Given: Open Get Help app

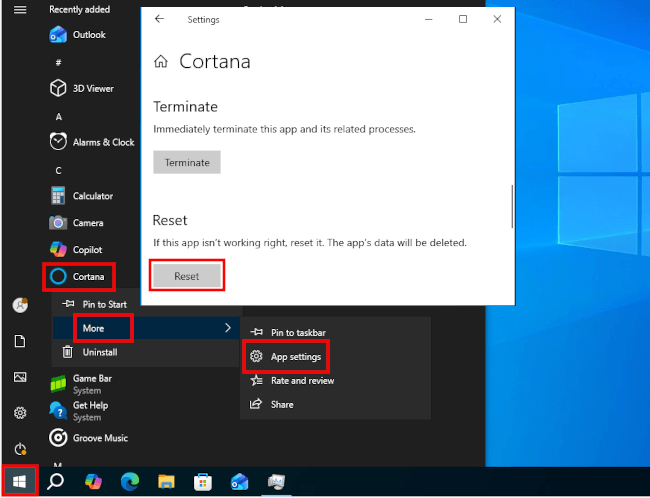Looking at the screenshot, I should pyautogui.click(x=79, y=411).
